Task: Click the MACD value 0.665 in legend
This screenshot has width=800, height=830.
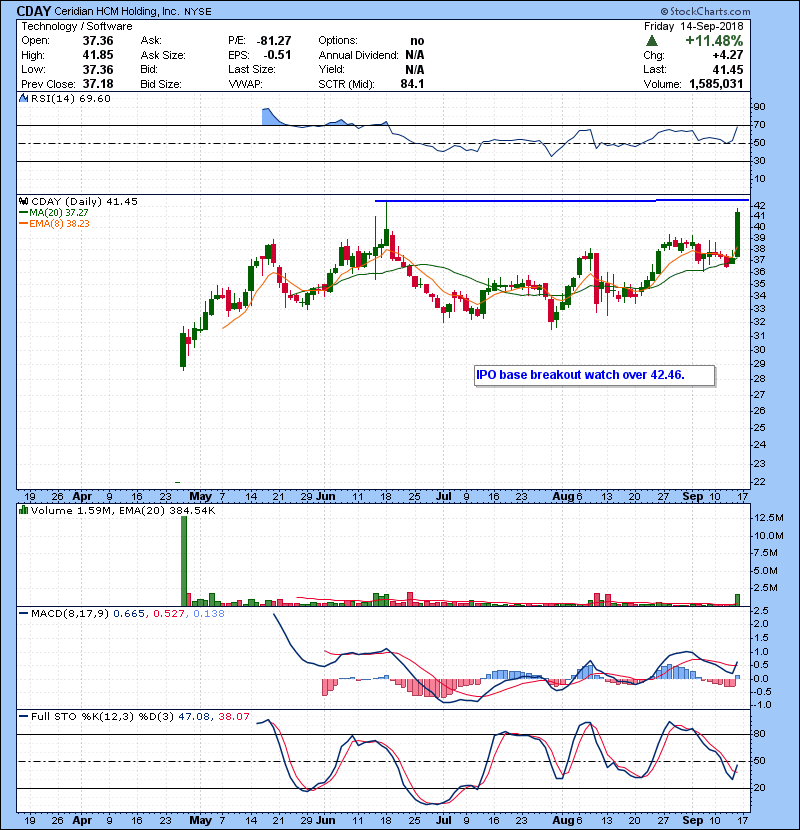Action: point(129,614)
